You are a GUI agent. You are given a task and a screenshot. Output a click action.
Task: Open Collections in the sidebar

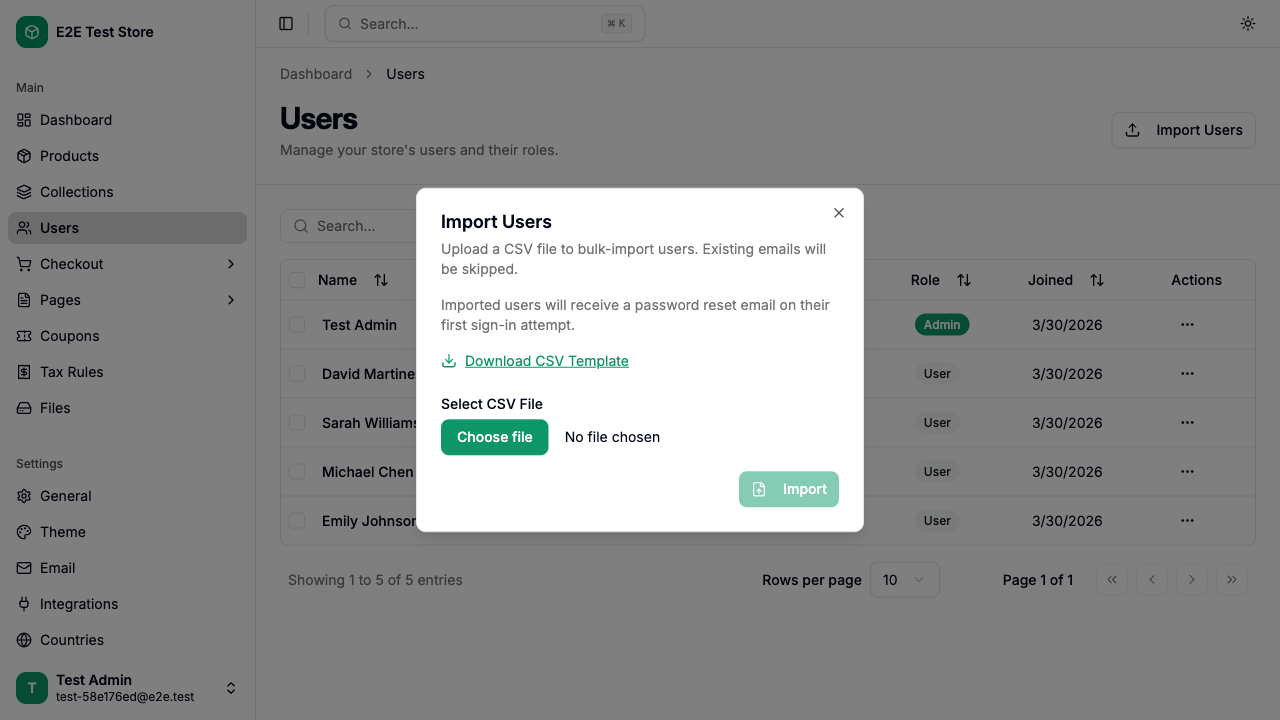point(127,192)
